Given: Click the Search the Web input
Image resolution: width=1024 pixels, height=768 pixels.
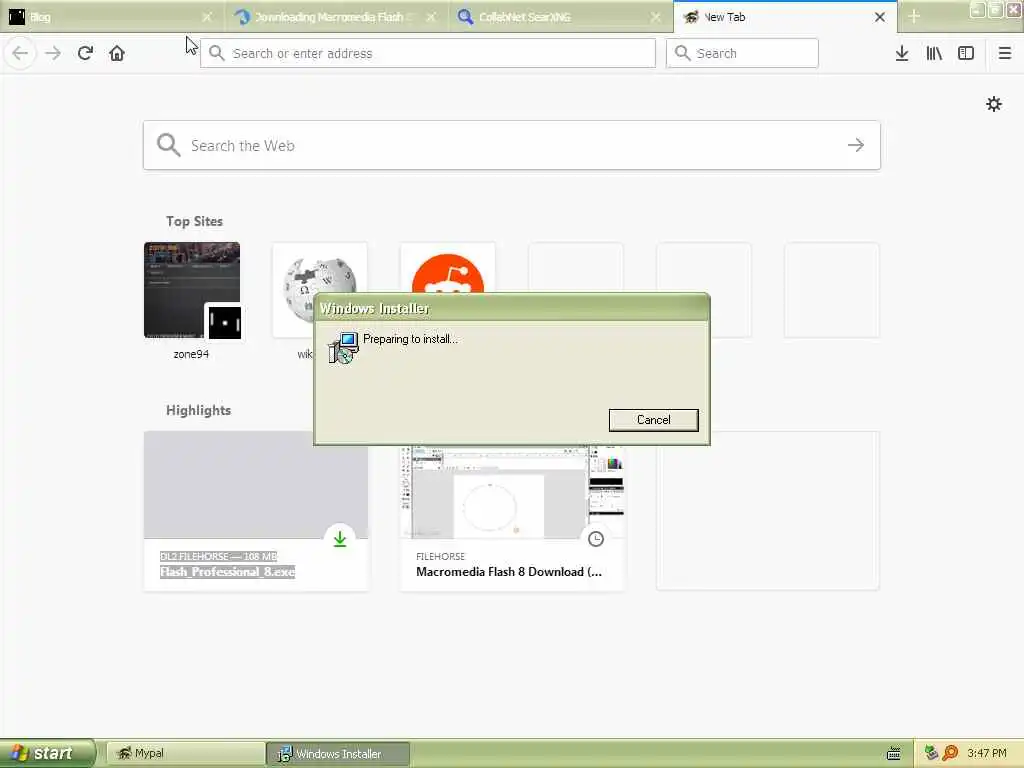Looking at the screenshot, I should pos(511,145).
